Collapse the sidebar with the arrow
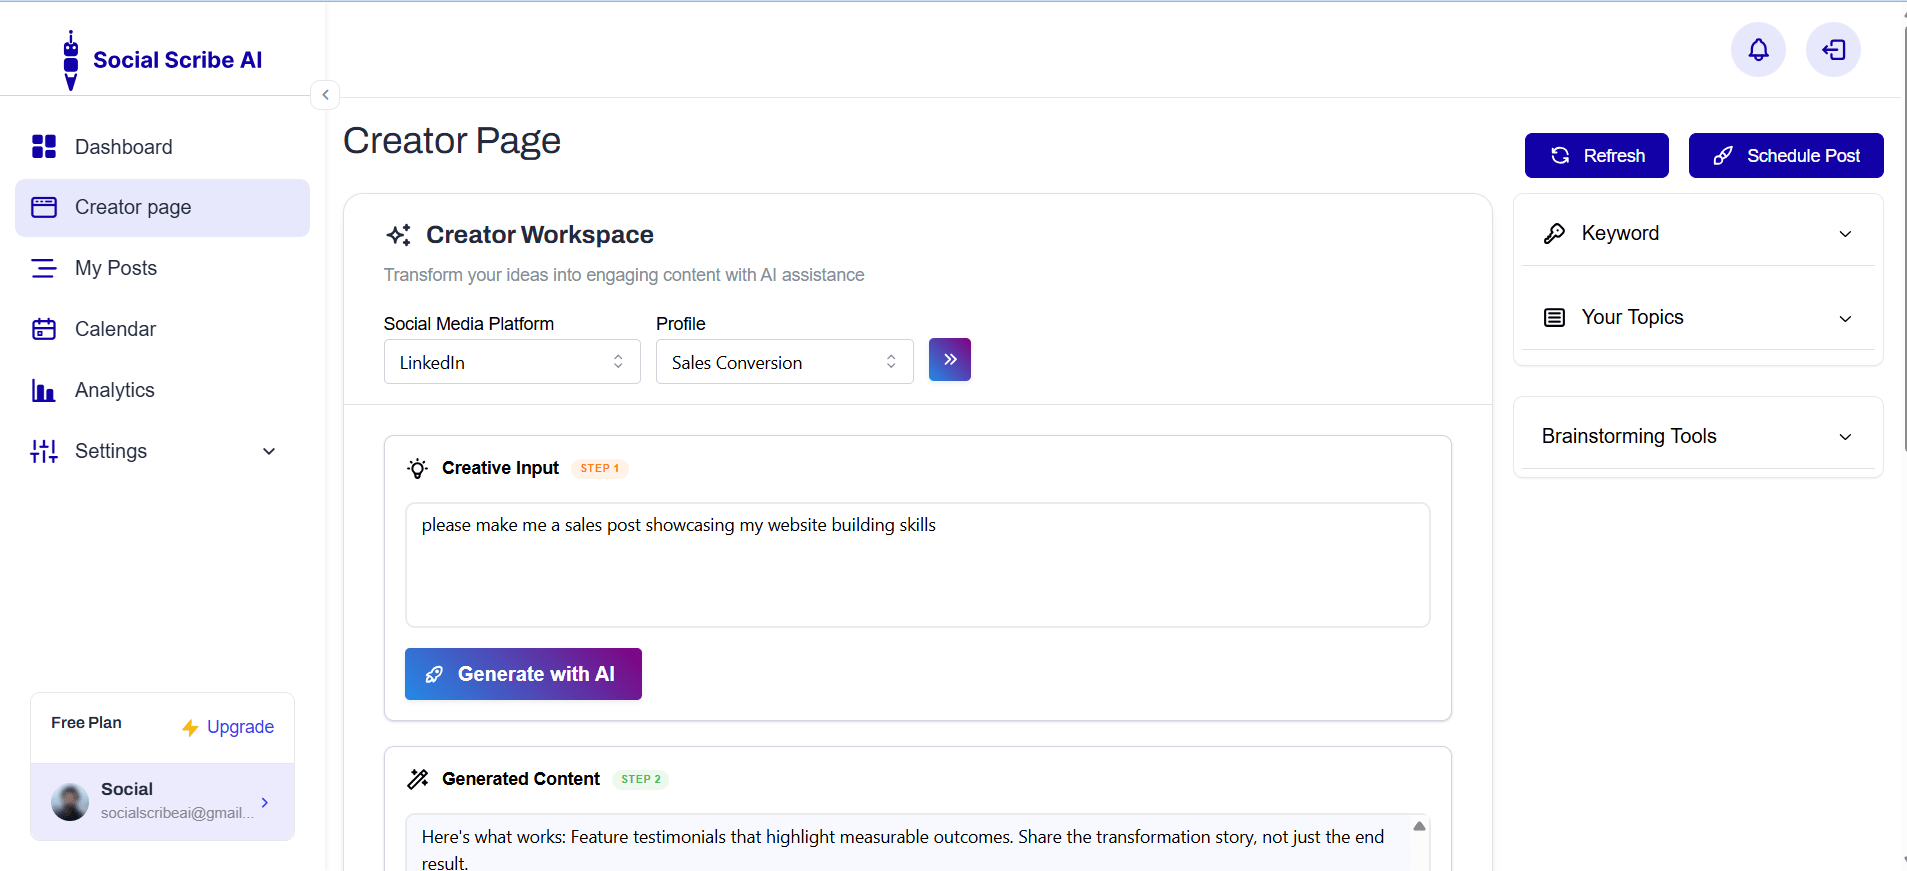The height and width of the screenshot is (871, 1907). 325,95
